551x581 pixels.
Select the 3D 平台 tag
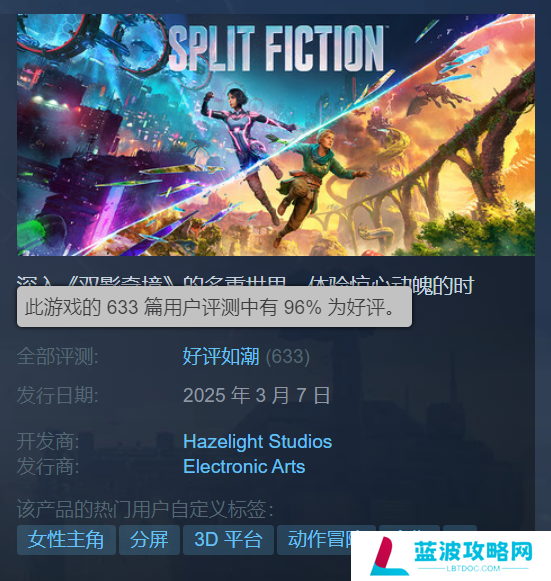[x=228, y=540]
